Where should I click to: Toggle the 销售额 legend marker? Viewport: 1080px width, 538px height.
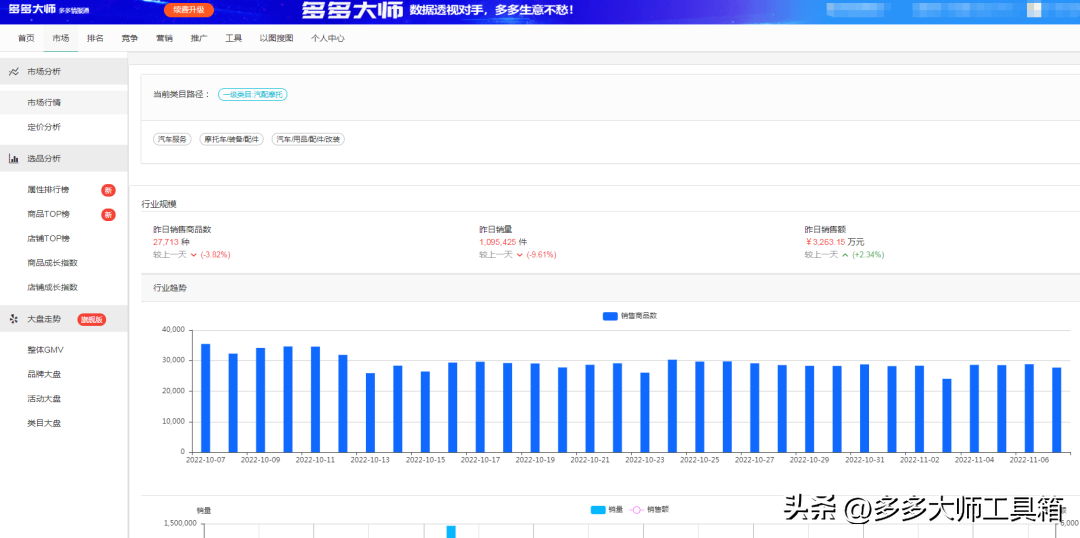636,510
